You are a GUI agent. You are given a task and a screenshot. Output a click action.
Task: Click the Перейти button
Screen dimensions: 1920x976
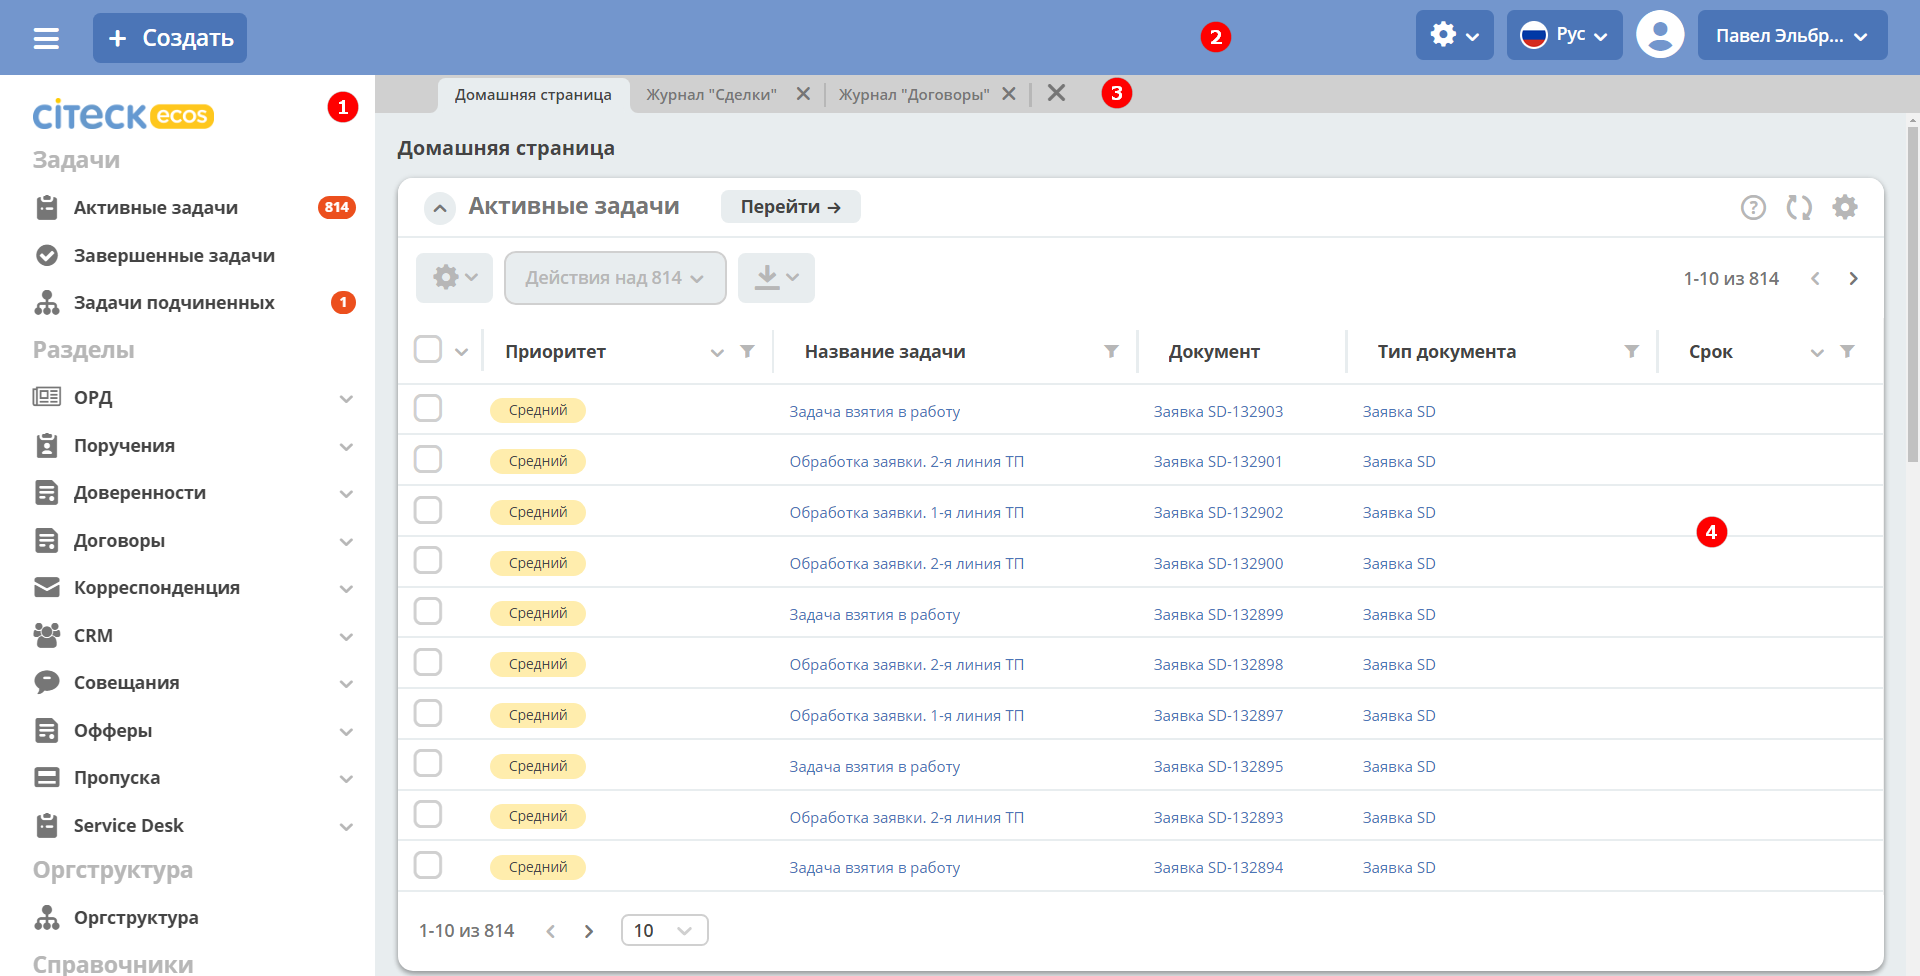coord(791,207)
